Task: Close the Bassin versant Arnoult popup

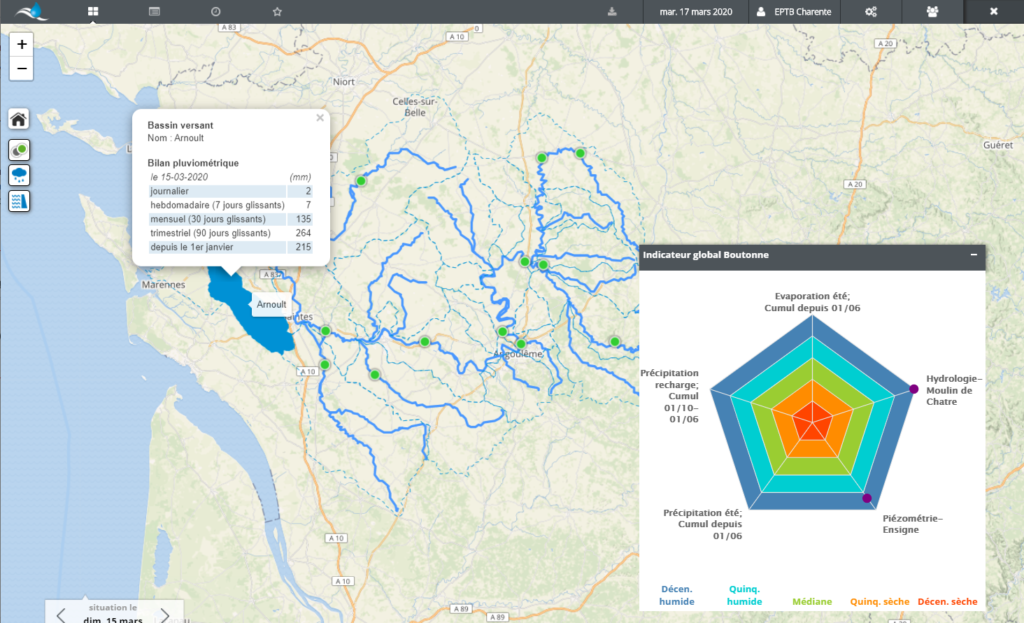Action: pyautogui.click(x=320, y=117)
